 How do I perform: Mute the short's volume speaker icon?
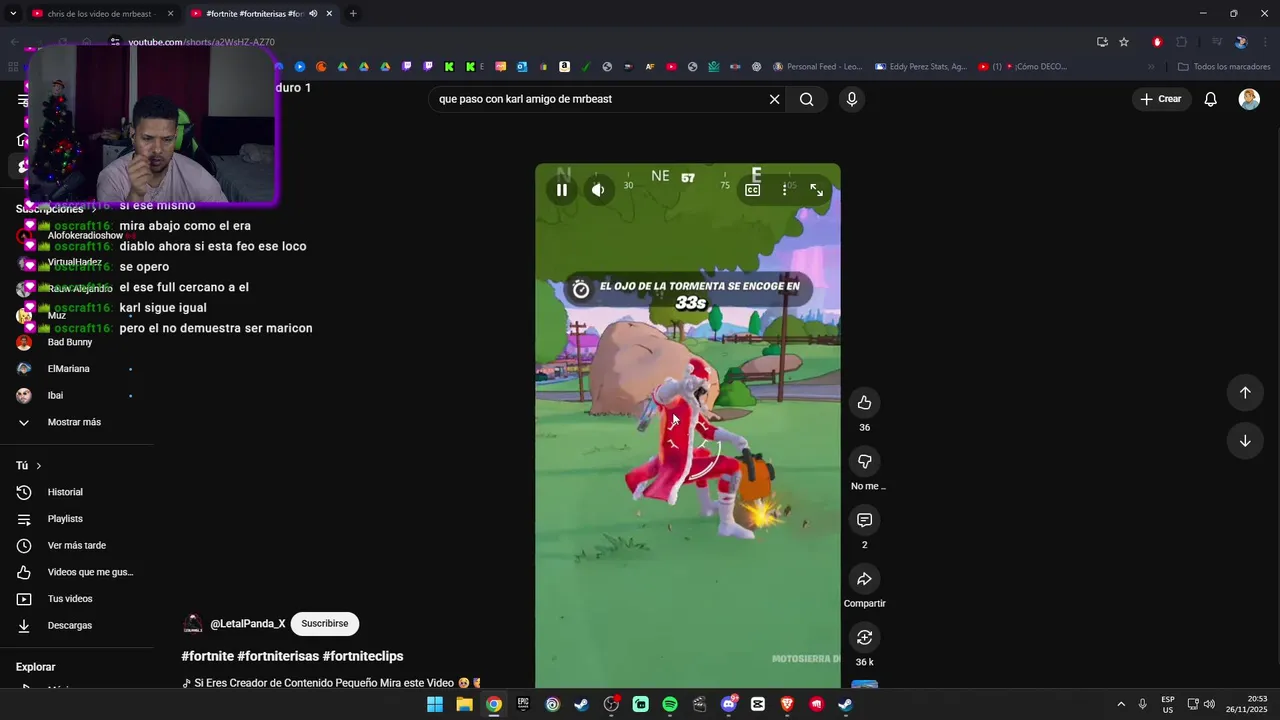click(x=598, y=190)
